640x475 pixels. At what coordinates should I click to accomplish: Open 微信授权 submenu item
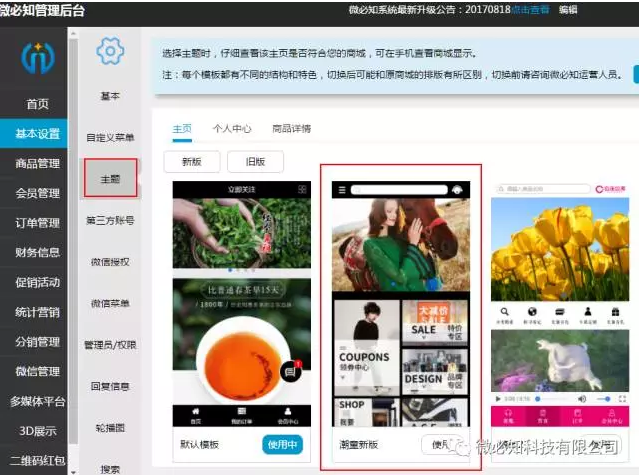(110, 262)
